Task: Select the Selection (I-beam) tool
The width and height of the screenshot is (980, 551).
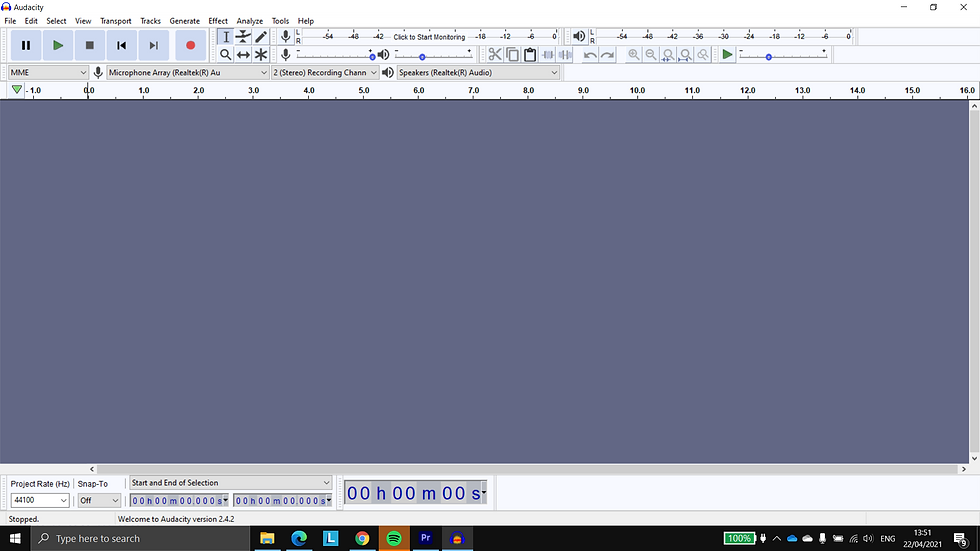Action: pos(226,37)
